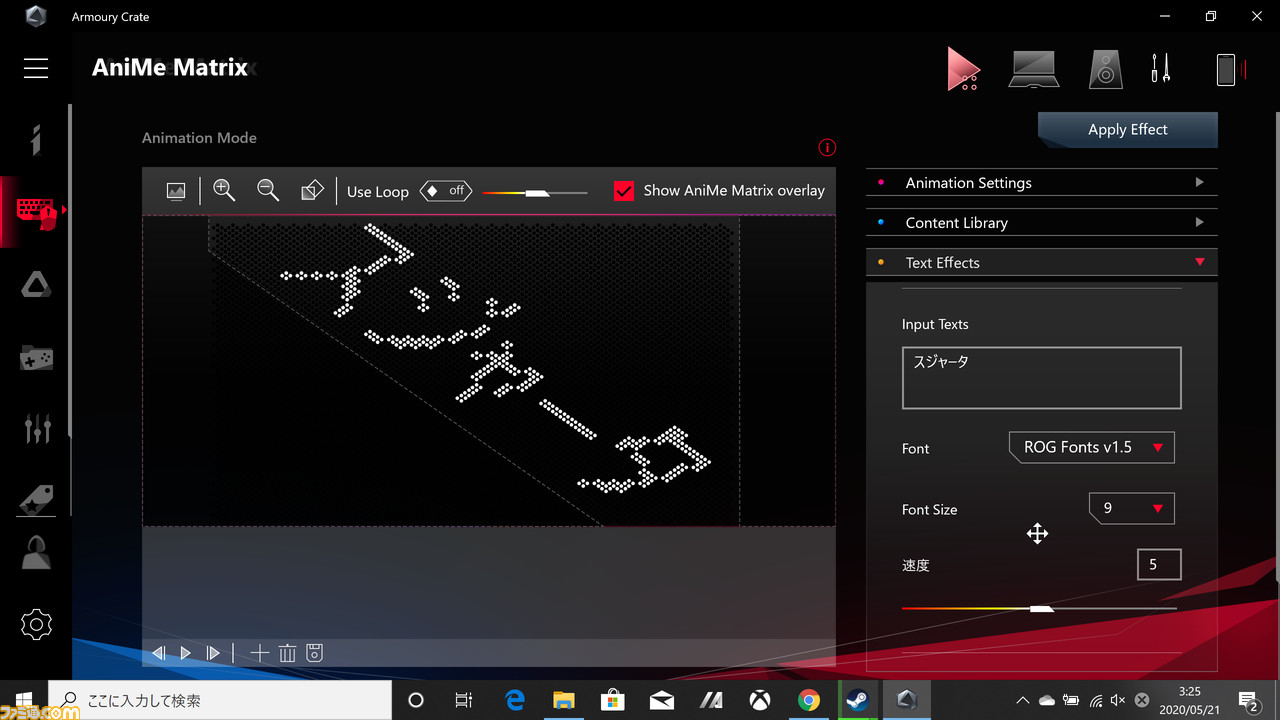1280x720 pixels.
Task: Click the rotate canvas icon
Action: pyautogui.click(x=312, y=190)
